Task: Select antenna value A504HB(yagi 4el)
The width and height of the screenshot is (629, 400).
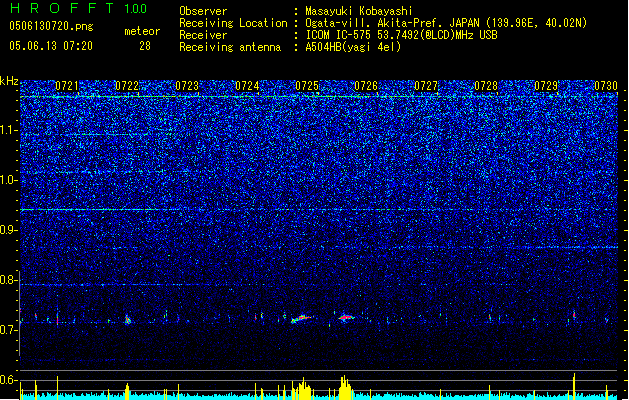Action: click(x=353, y=47)
